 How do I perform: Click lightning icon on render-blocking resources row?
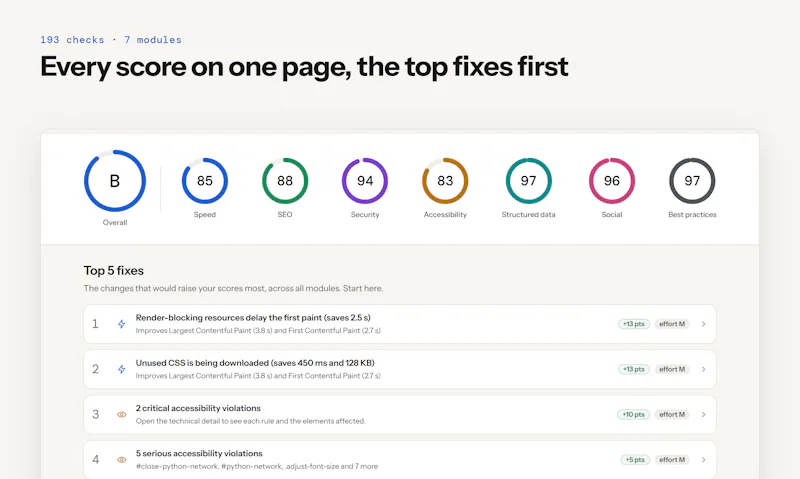coord(121,324)
